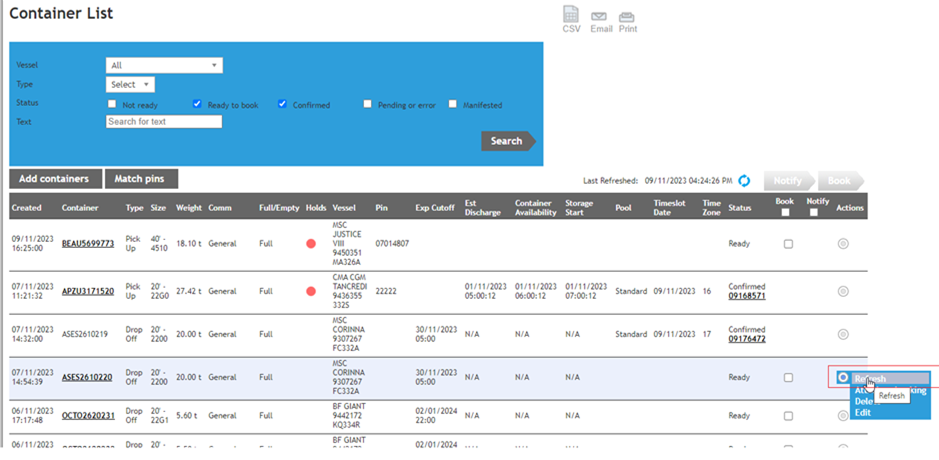Open booking link 09168571
This screenshot has height=460, width=939.
pos(747,296)
